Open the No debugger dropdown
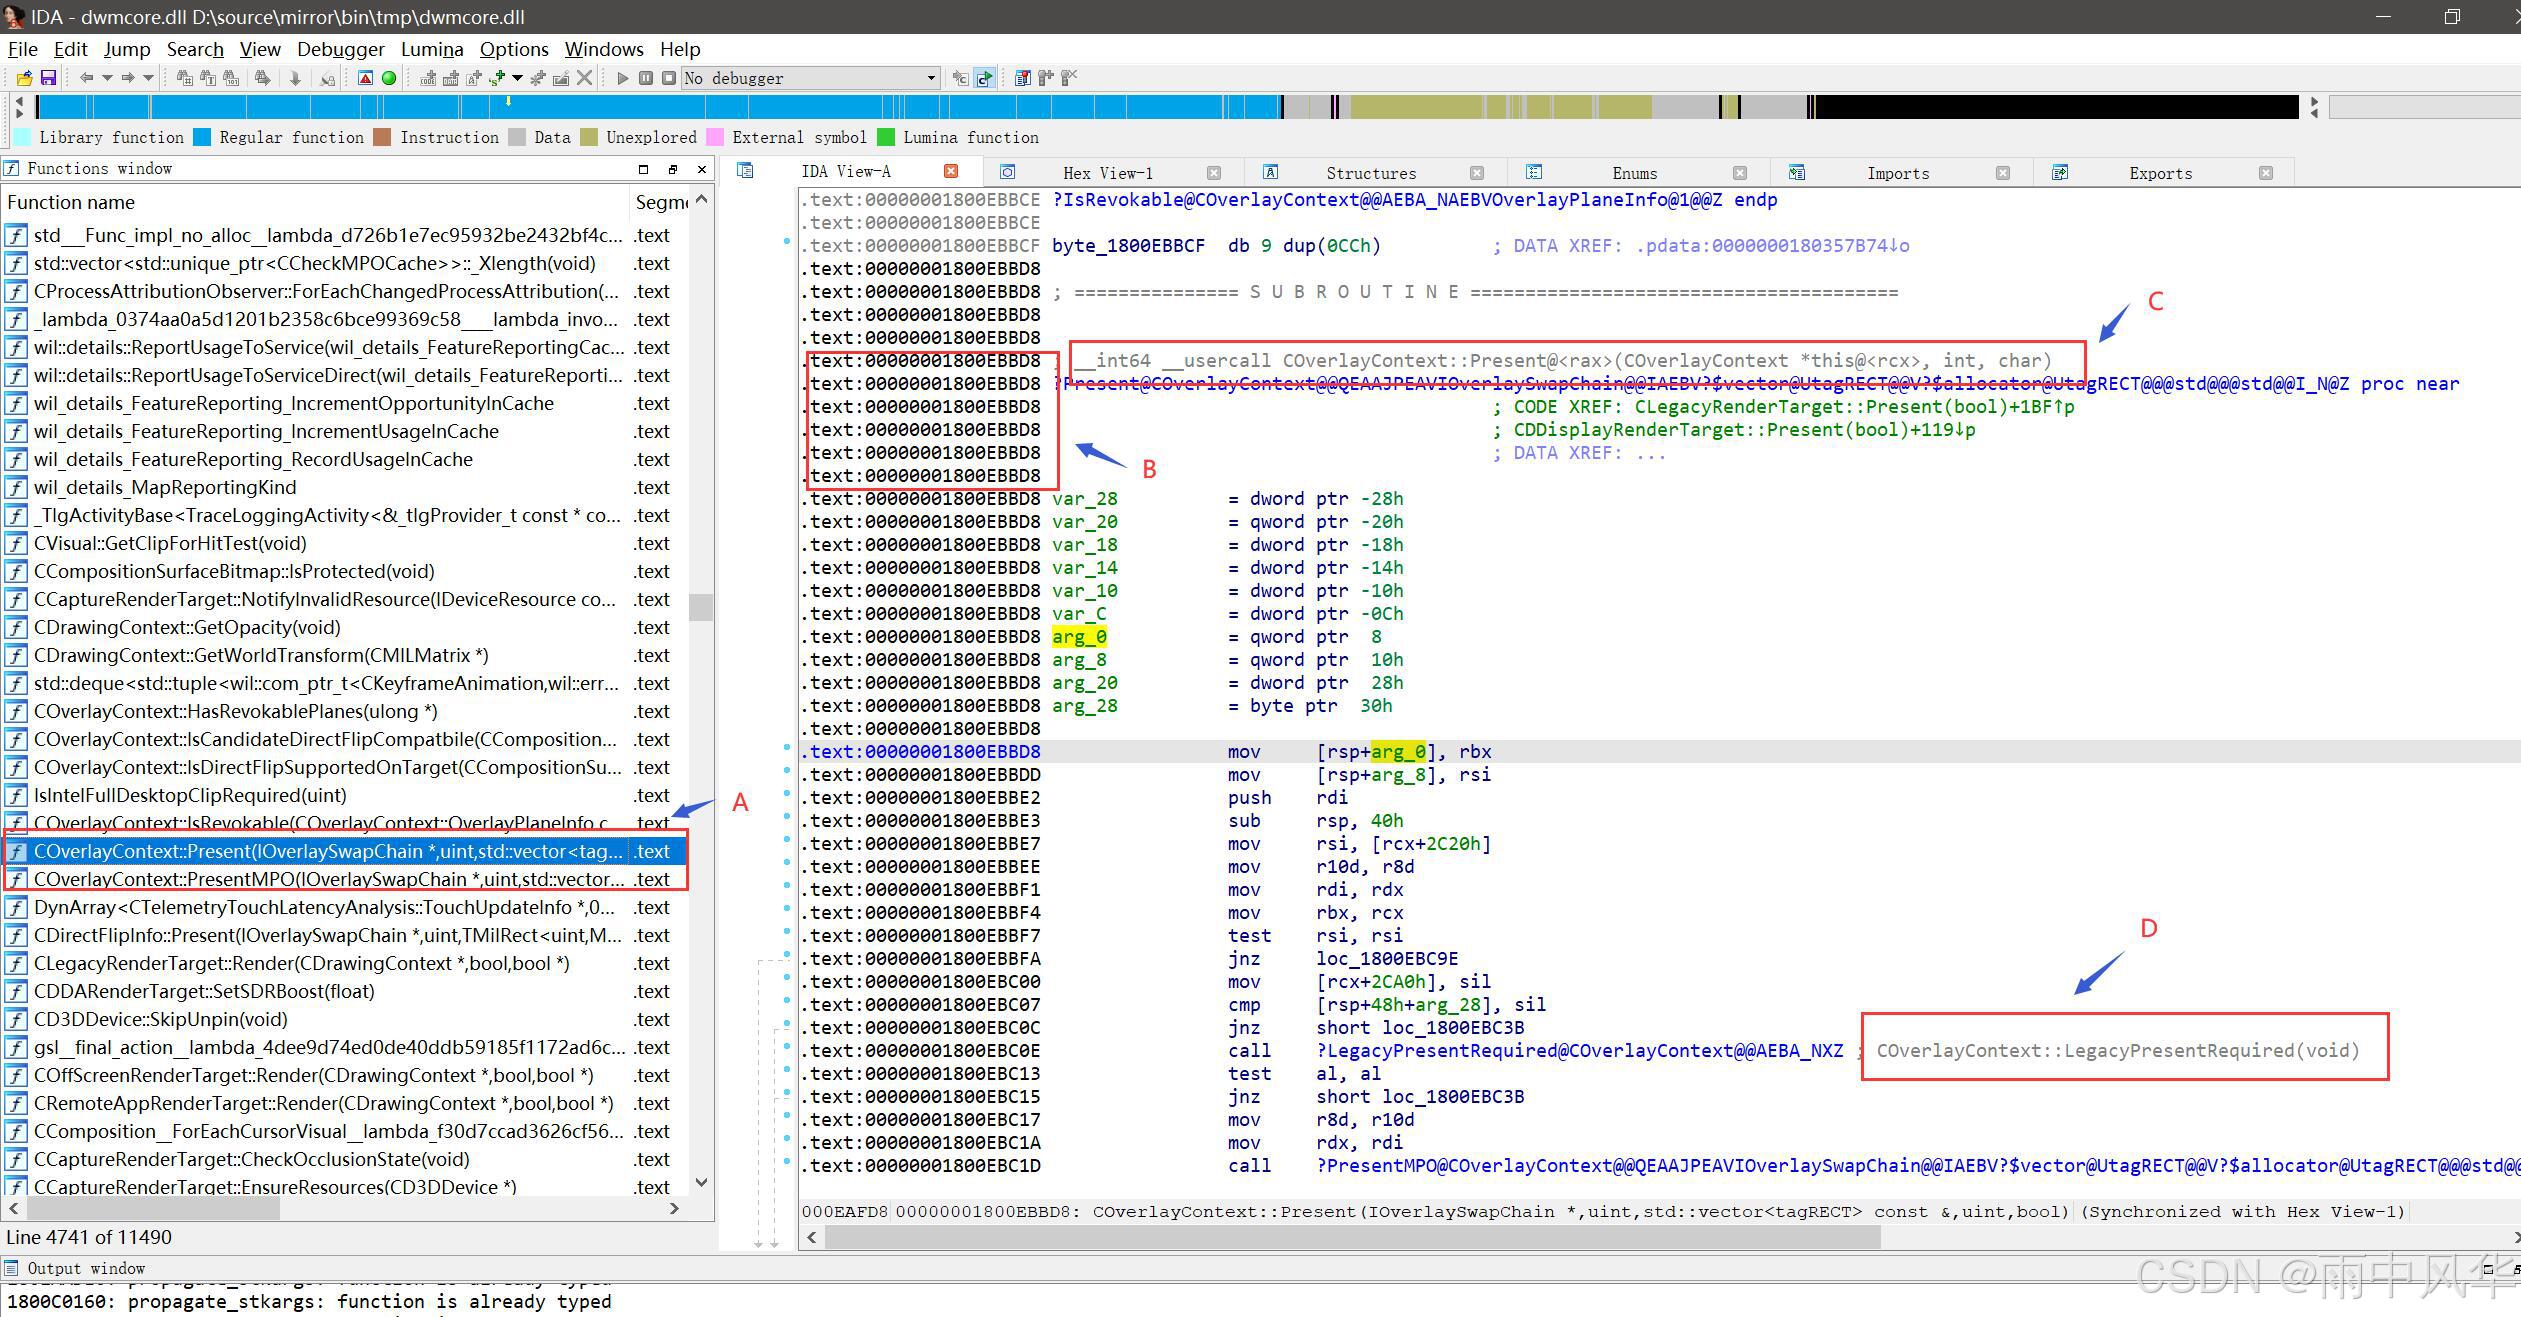 point(930,78)
